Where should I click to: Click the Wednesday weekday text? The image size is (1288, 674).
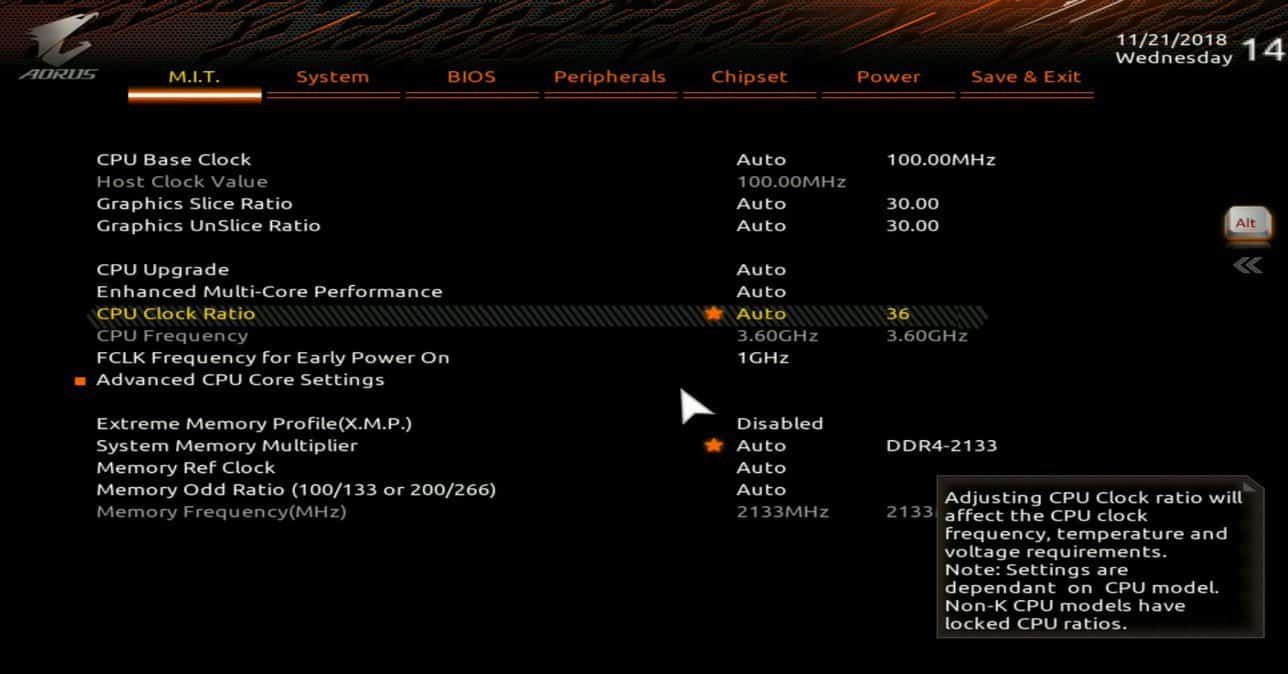tap(1174, 58)
